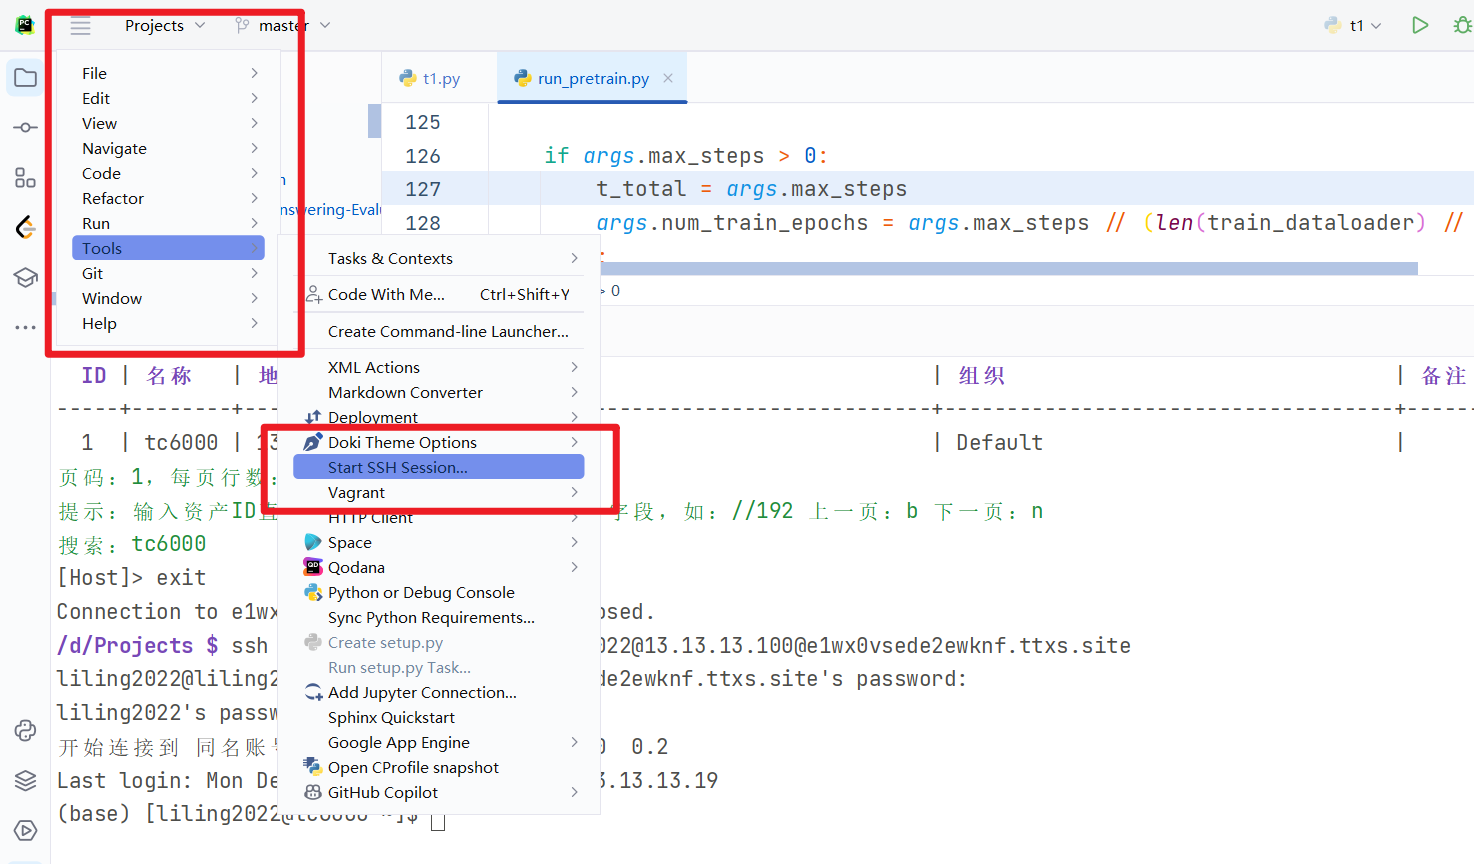1474x864 pixels.
Task: Click the PyCharm logo icon
Action: coord(25,25)
